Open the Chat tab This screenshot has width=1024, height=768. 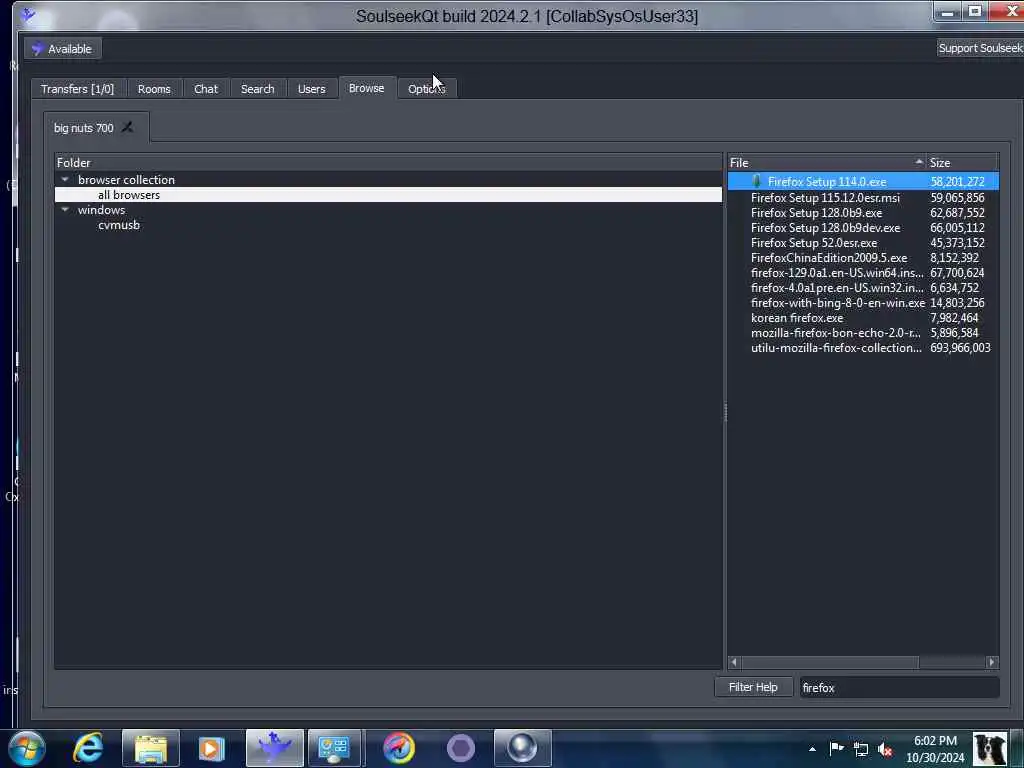point(206,89)
